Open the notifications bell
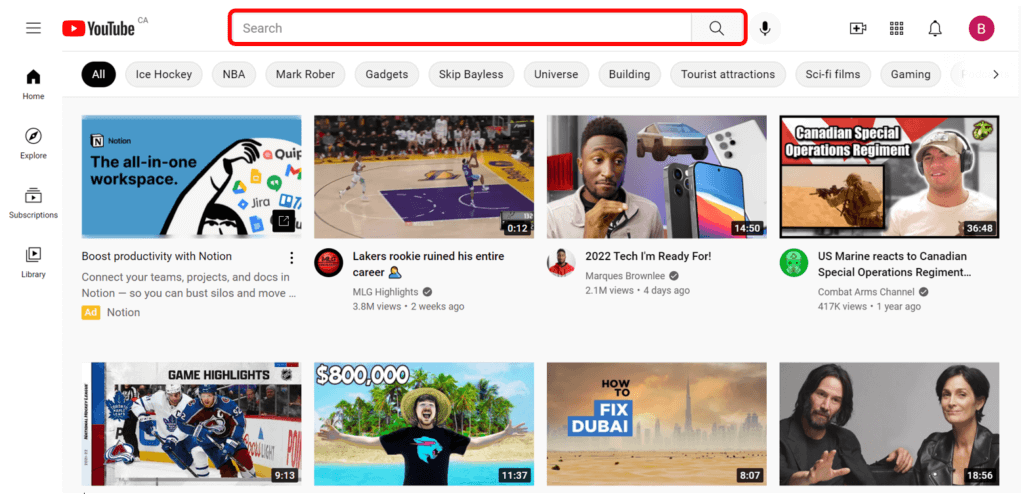 pos(935,28)
